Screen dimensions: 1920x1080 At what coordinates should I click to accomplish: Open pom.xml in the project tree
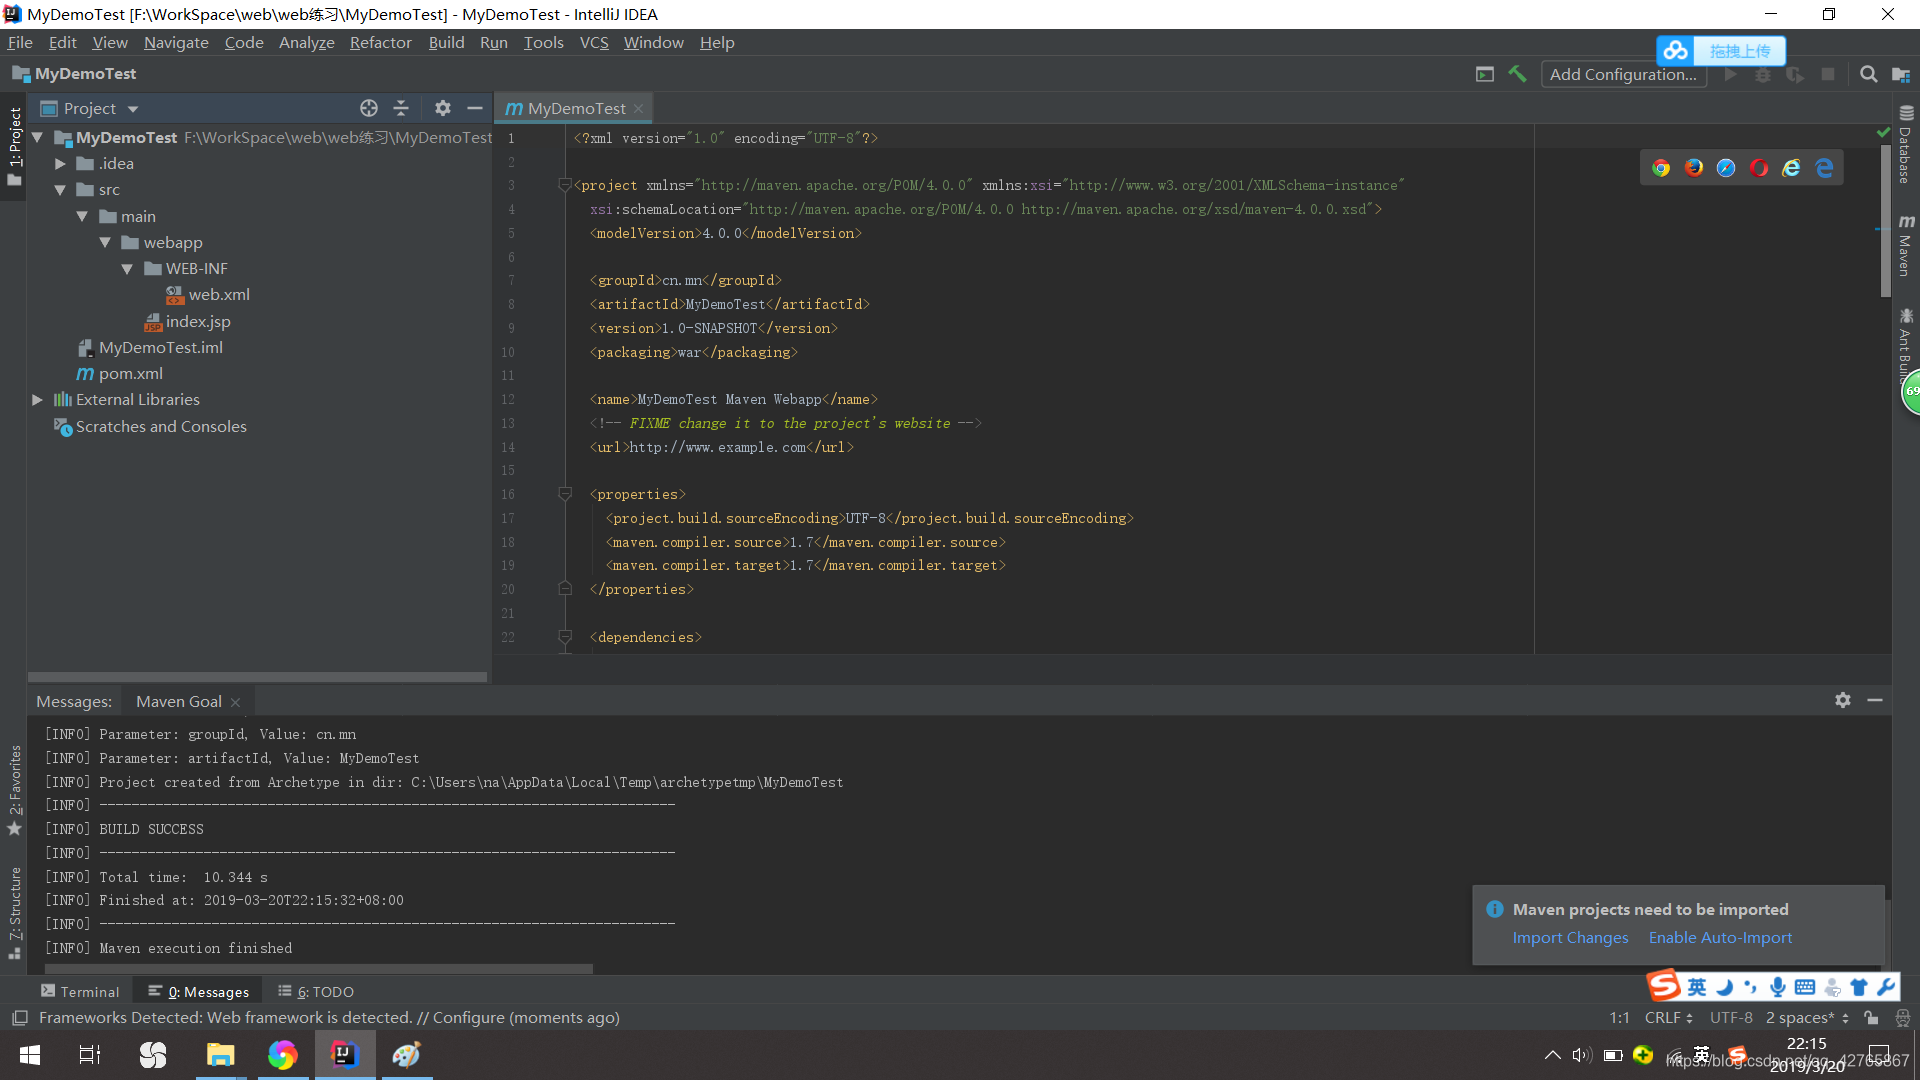click(130, 374)
